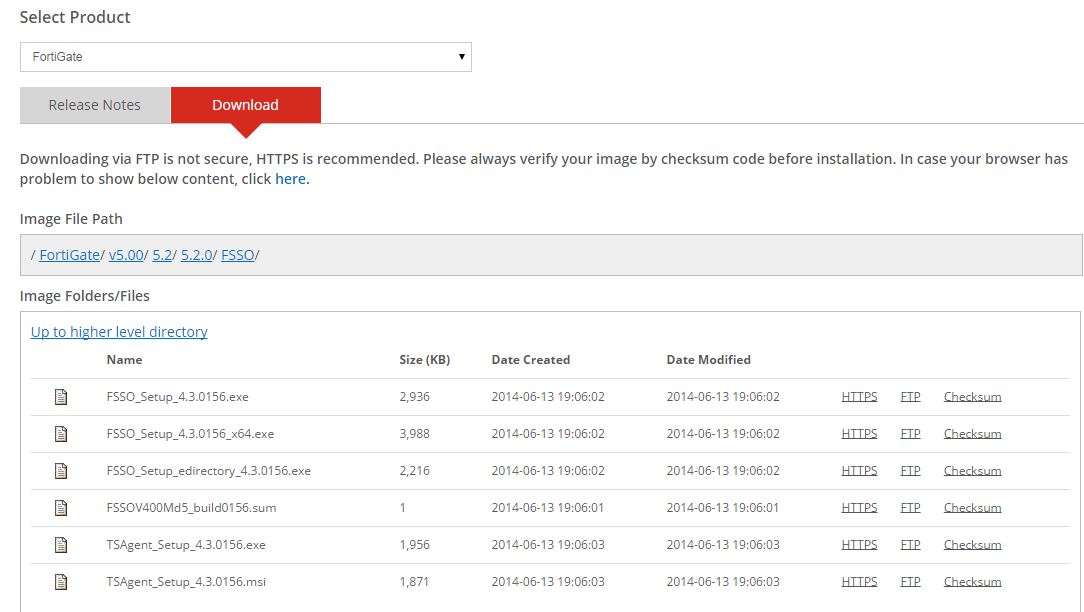
Task: Click file icon beside FSSO_Setup_4.3.0156_x64.exe
Action: [61, 434]
